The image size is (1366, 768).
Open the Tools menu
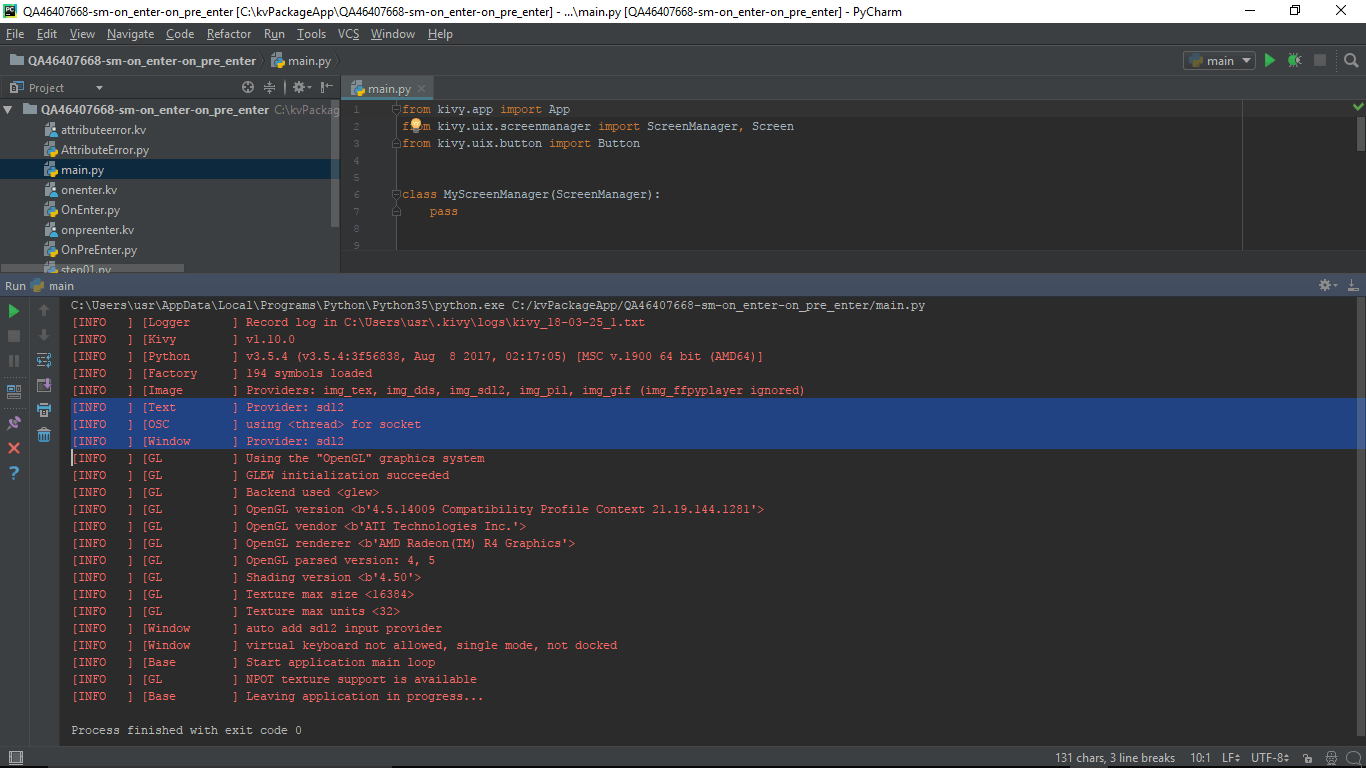(x=311, y=34)
